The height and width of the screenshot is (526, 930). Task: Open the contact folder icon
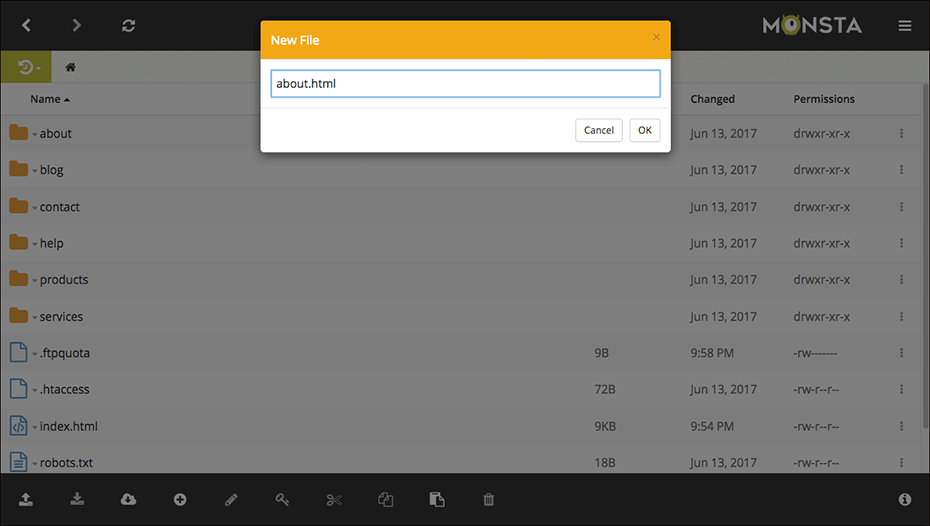pos(18,206)
